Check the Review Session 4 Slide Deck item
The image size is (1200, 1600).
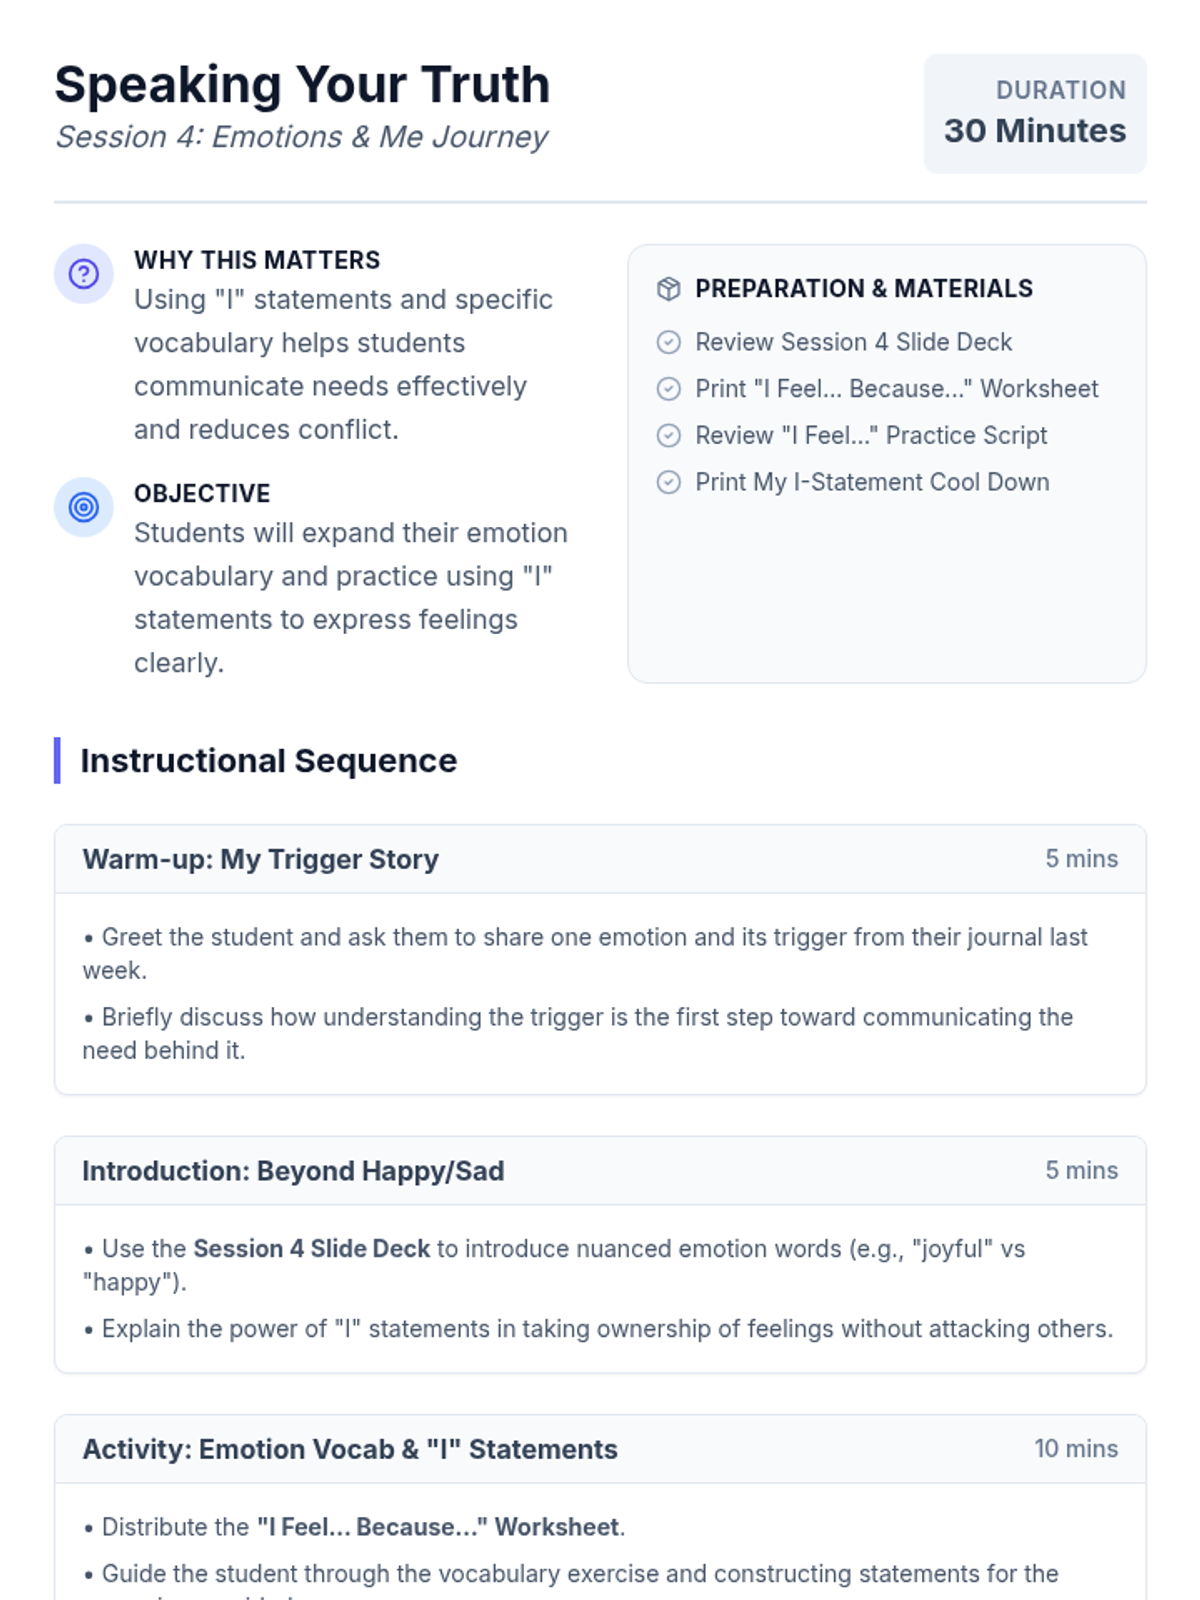coord(668,342)
